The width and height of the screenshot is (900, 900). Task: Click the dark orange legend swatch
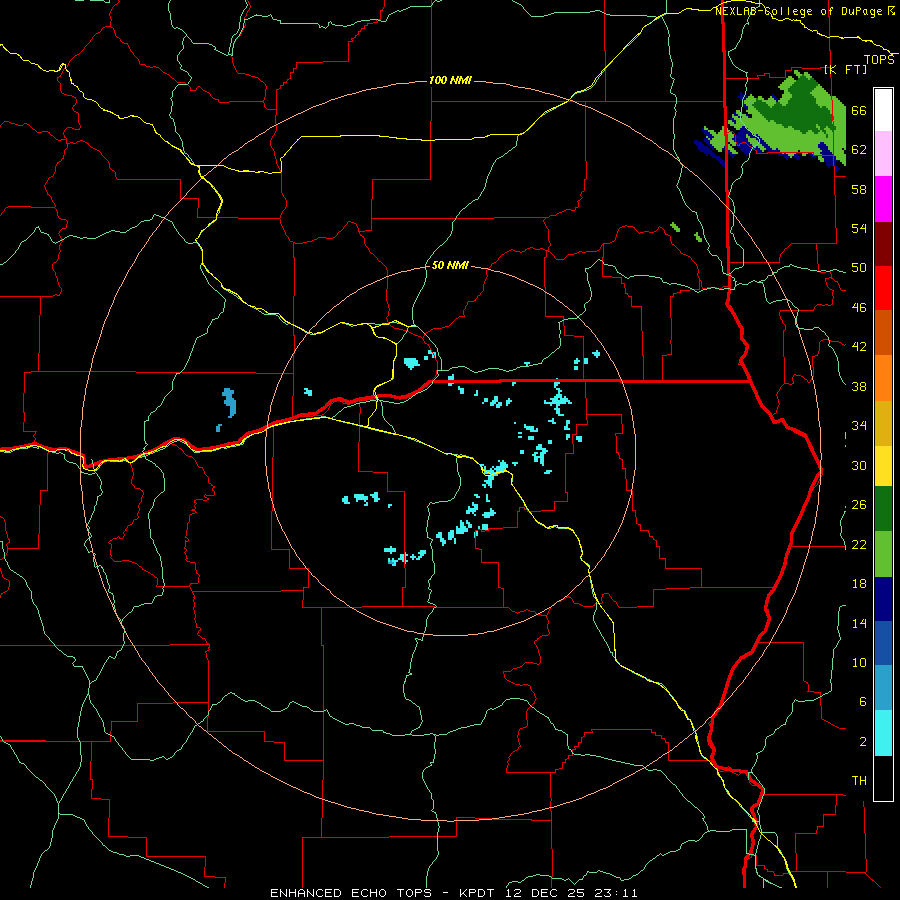[883, 333]
